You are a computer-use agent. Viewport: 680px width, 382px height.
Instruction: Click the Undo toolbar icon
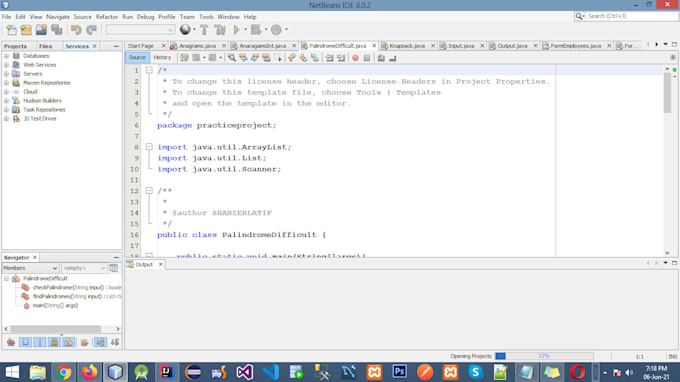point(76,29)
